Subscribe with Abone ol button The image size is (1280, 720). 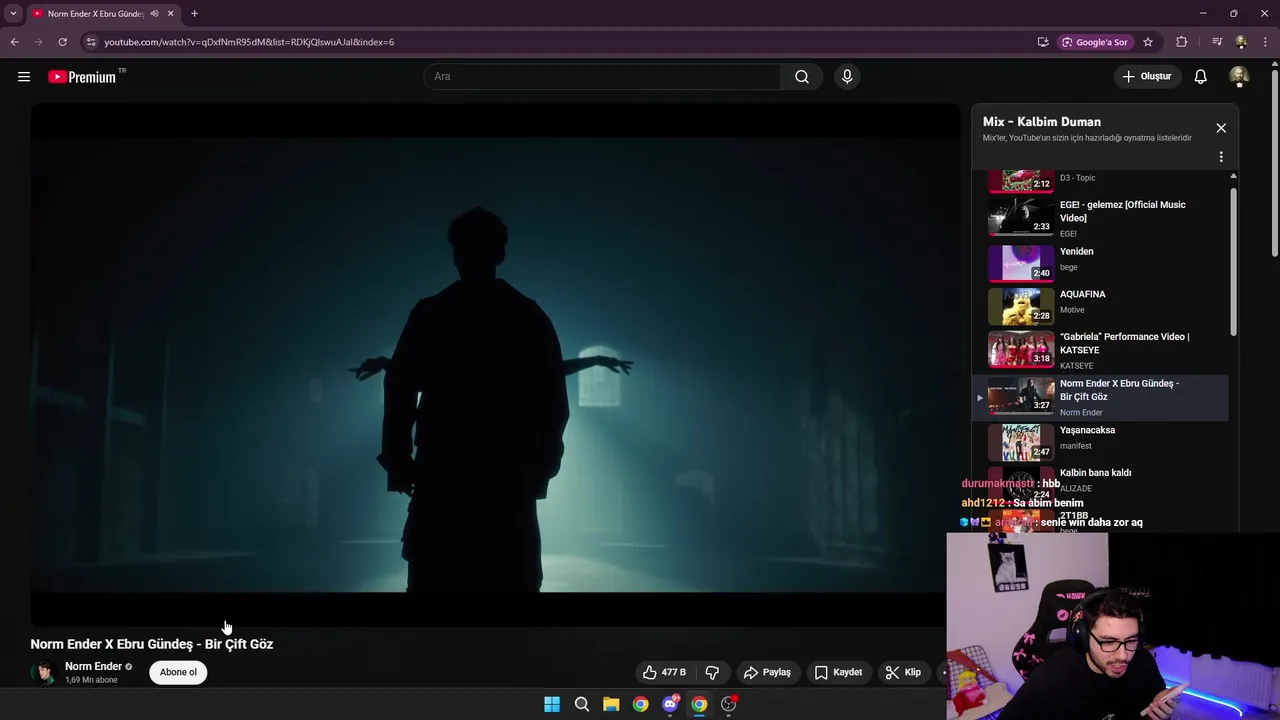pos(178,672)
